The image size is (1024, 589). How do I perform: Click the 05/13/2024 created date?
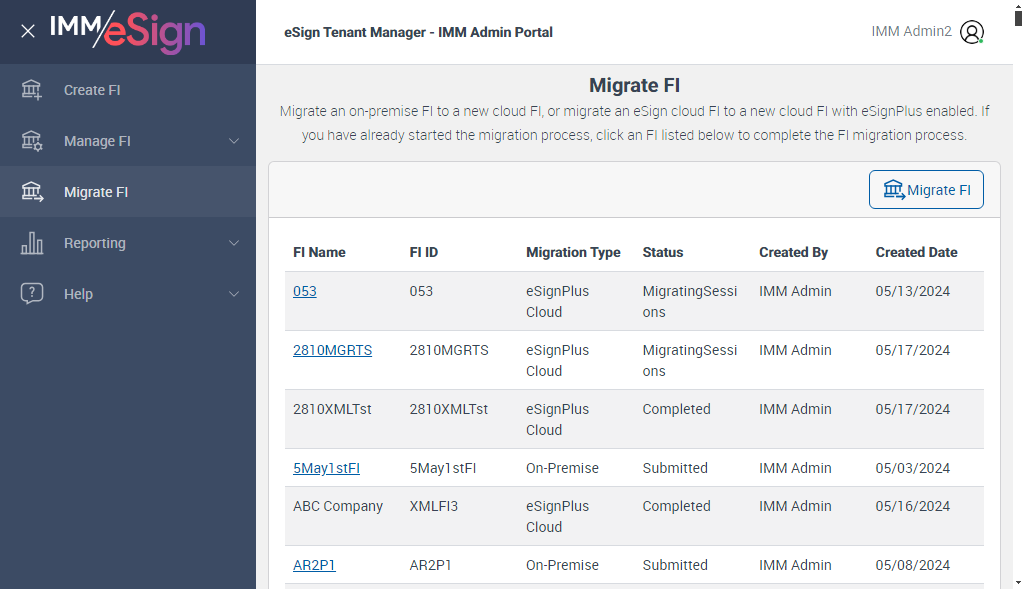click(x=912, y=291)
